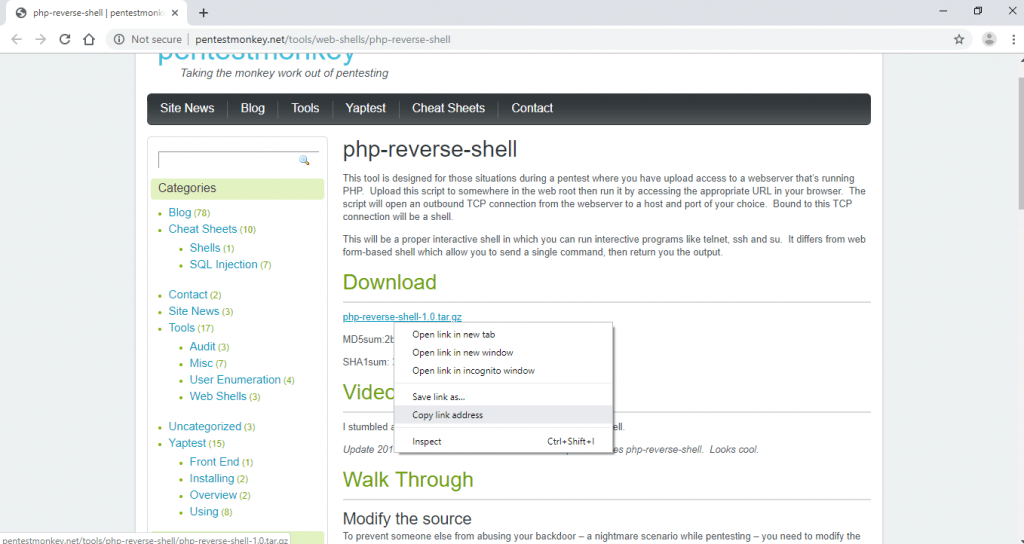Click the Not secure site info icon
The width and height of the screenshot is (1024, 544).
(x=119, y=39)
